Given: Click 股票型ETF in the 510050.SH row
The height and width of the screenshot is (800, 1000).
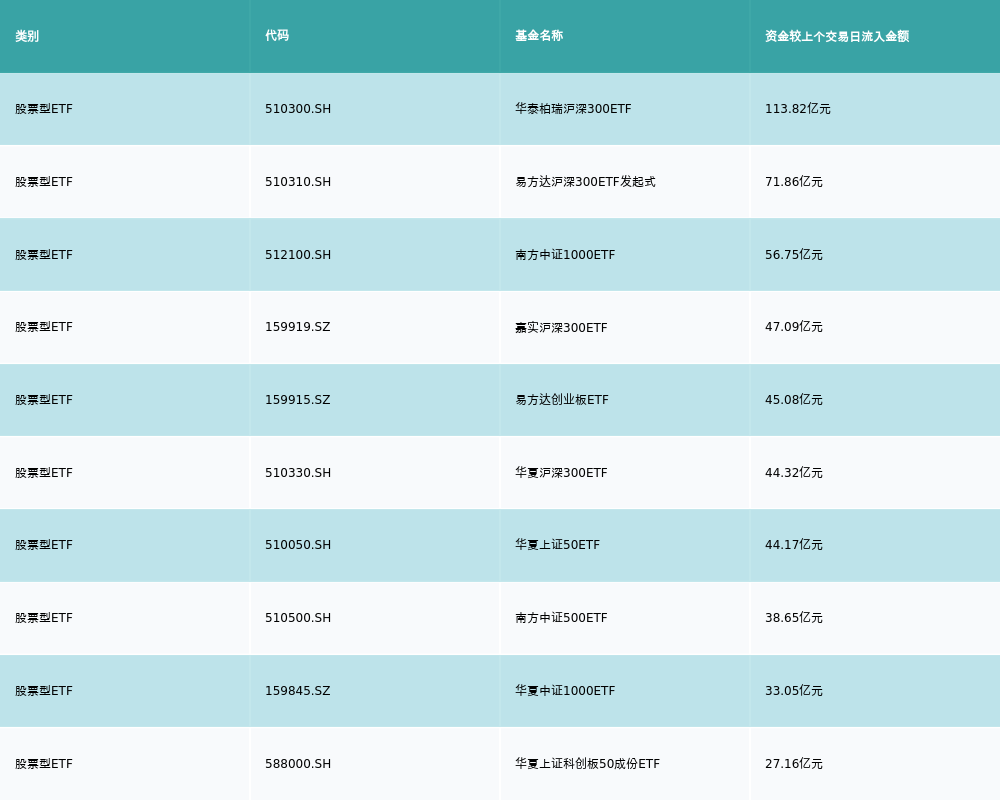Looking at the screenshot, I should (x=44, y=545).
